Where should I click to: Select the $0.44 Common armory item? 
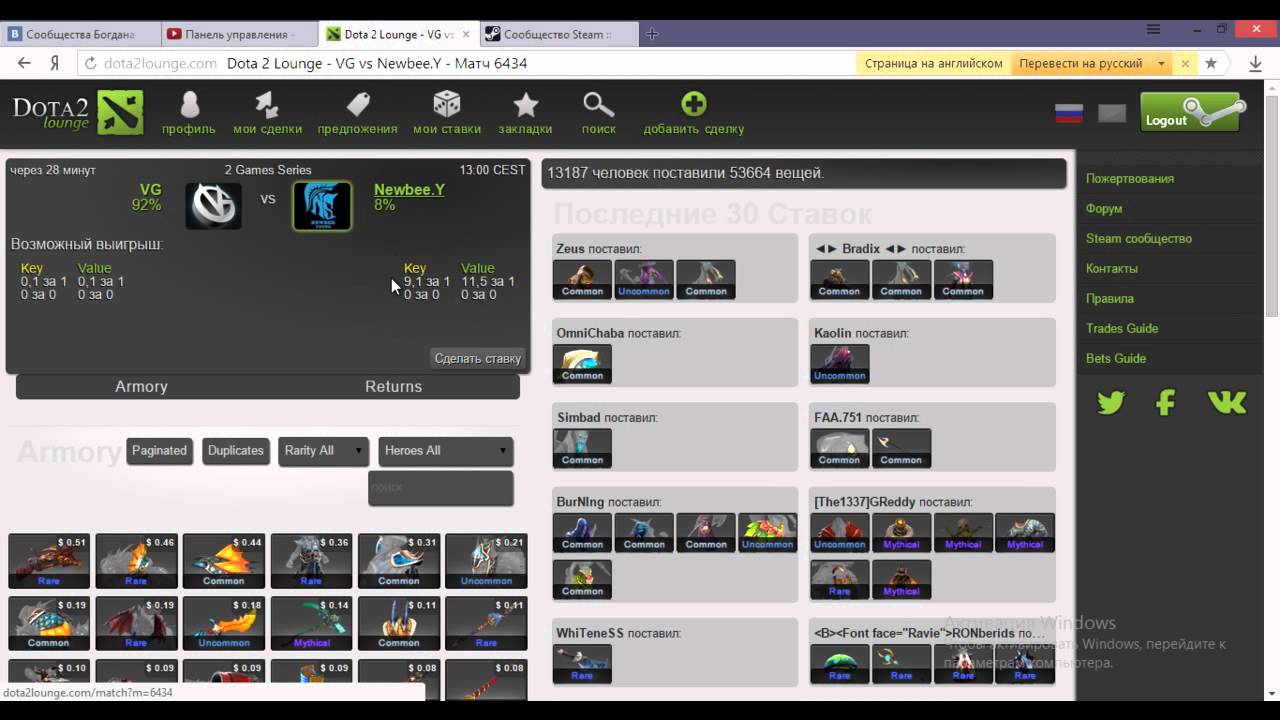coord(224,561)
